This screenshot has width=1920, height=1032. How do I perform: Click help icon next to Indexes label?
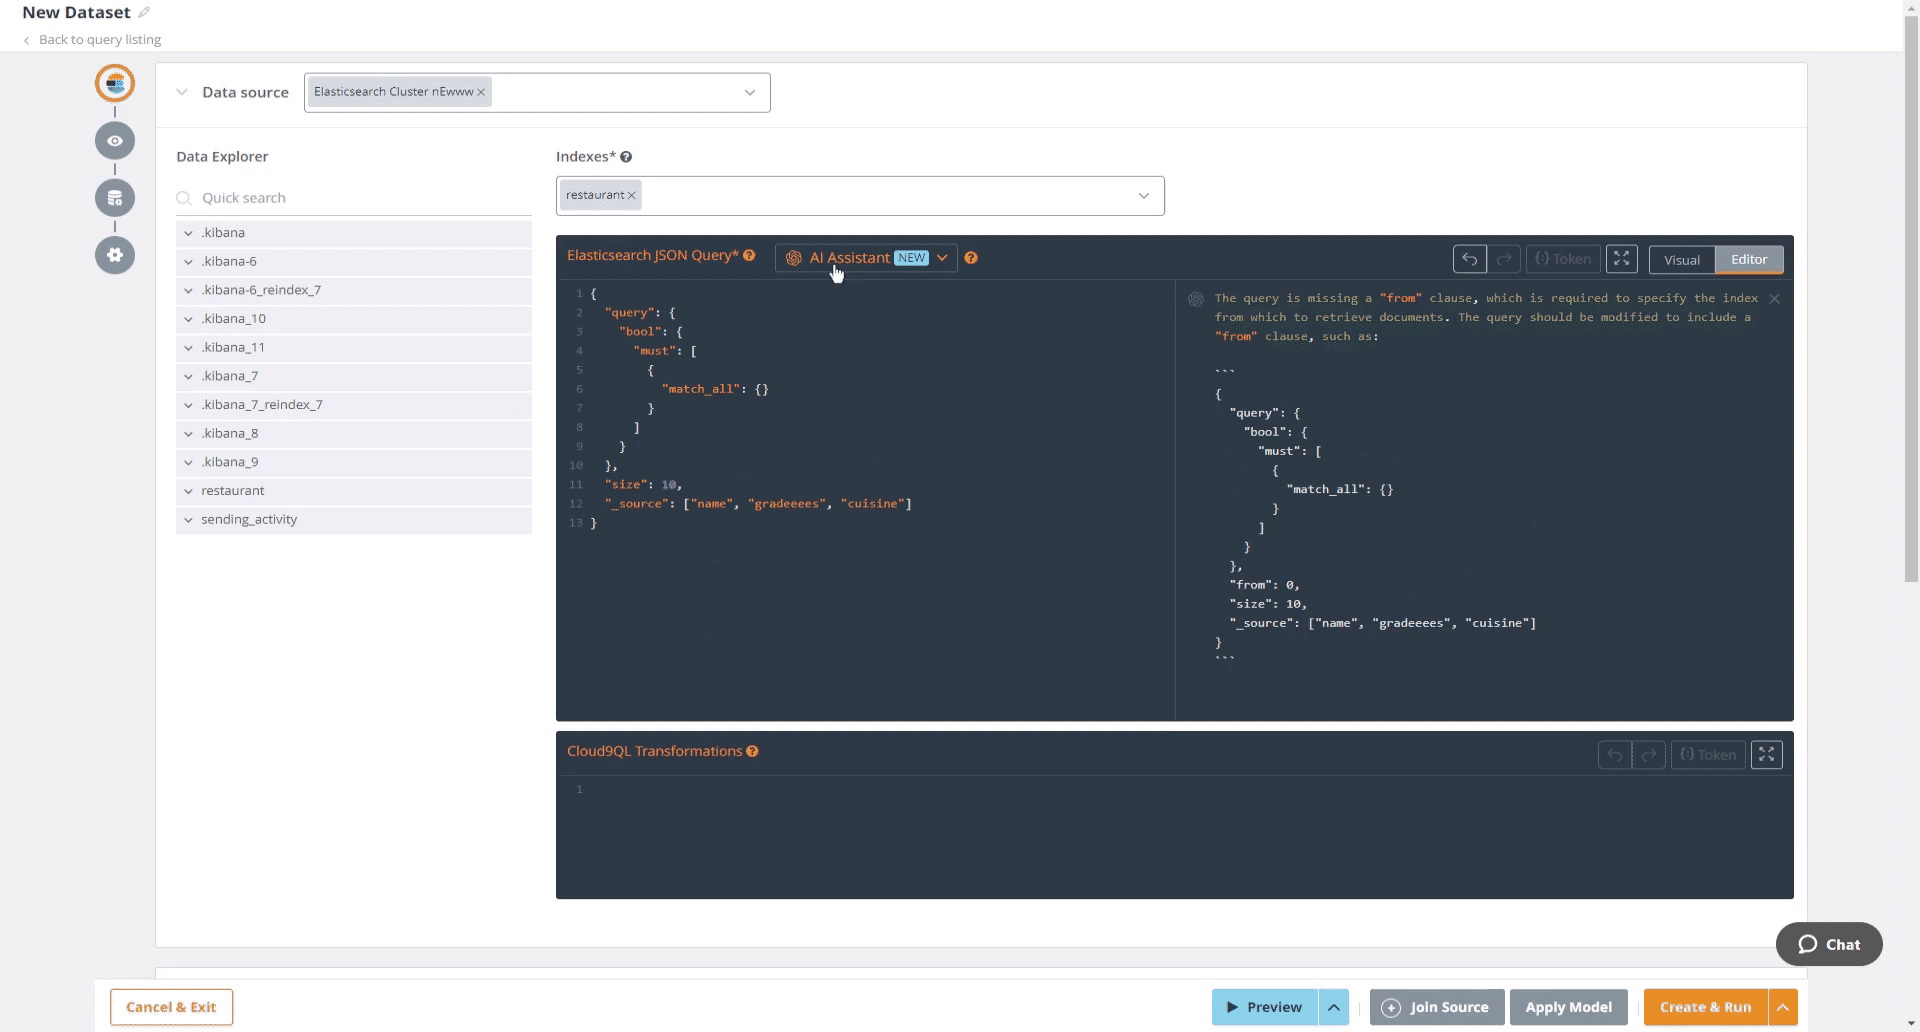[x=626, y=157]
